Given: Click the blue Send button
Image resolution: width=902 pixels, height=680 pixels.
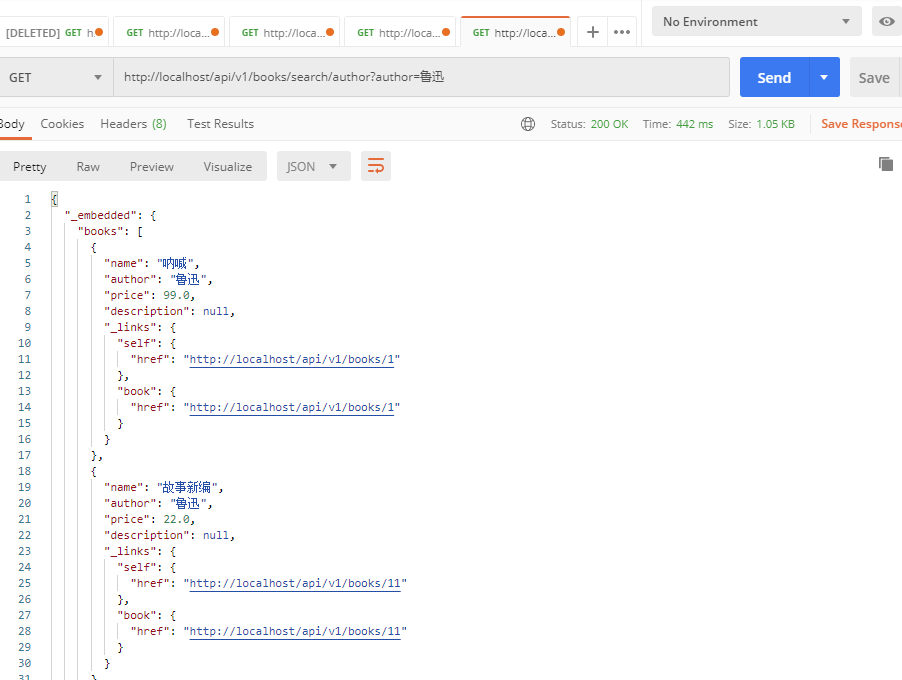Looking at the screenshot, I should (774, 78).
